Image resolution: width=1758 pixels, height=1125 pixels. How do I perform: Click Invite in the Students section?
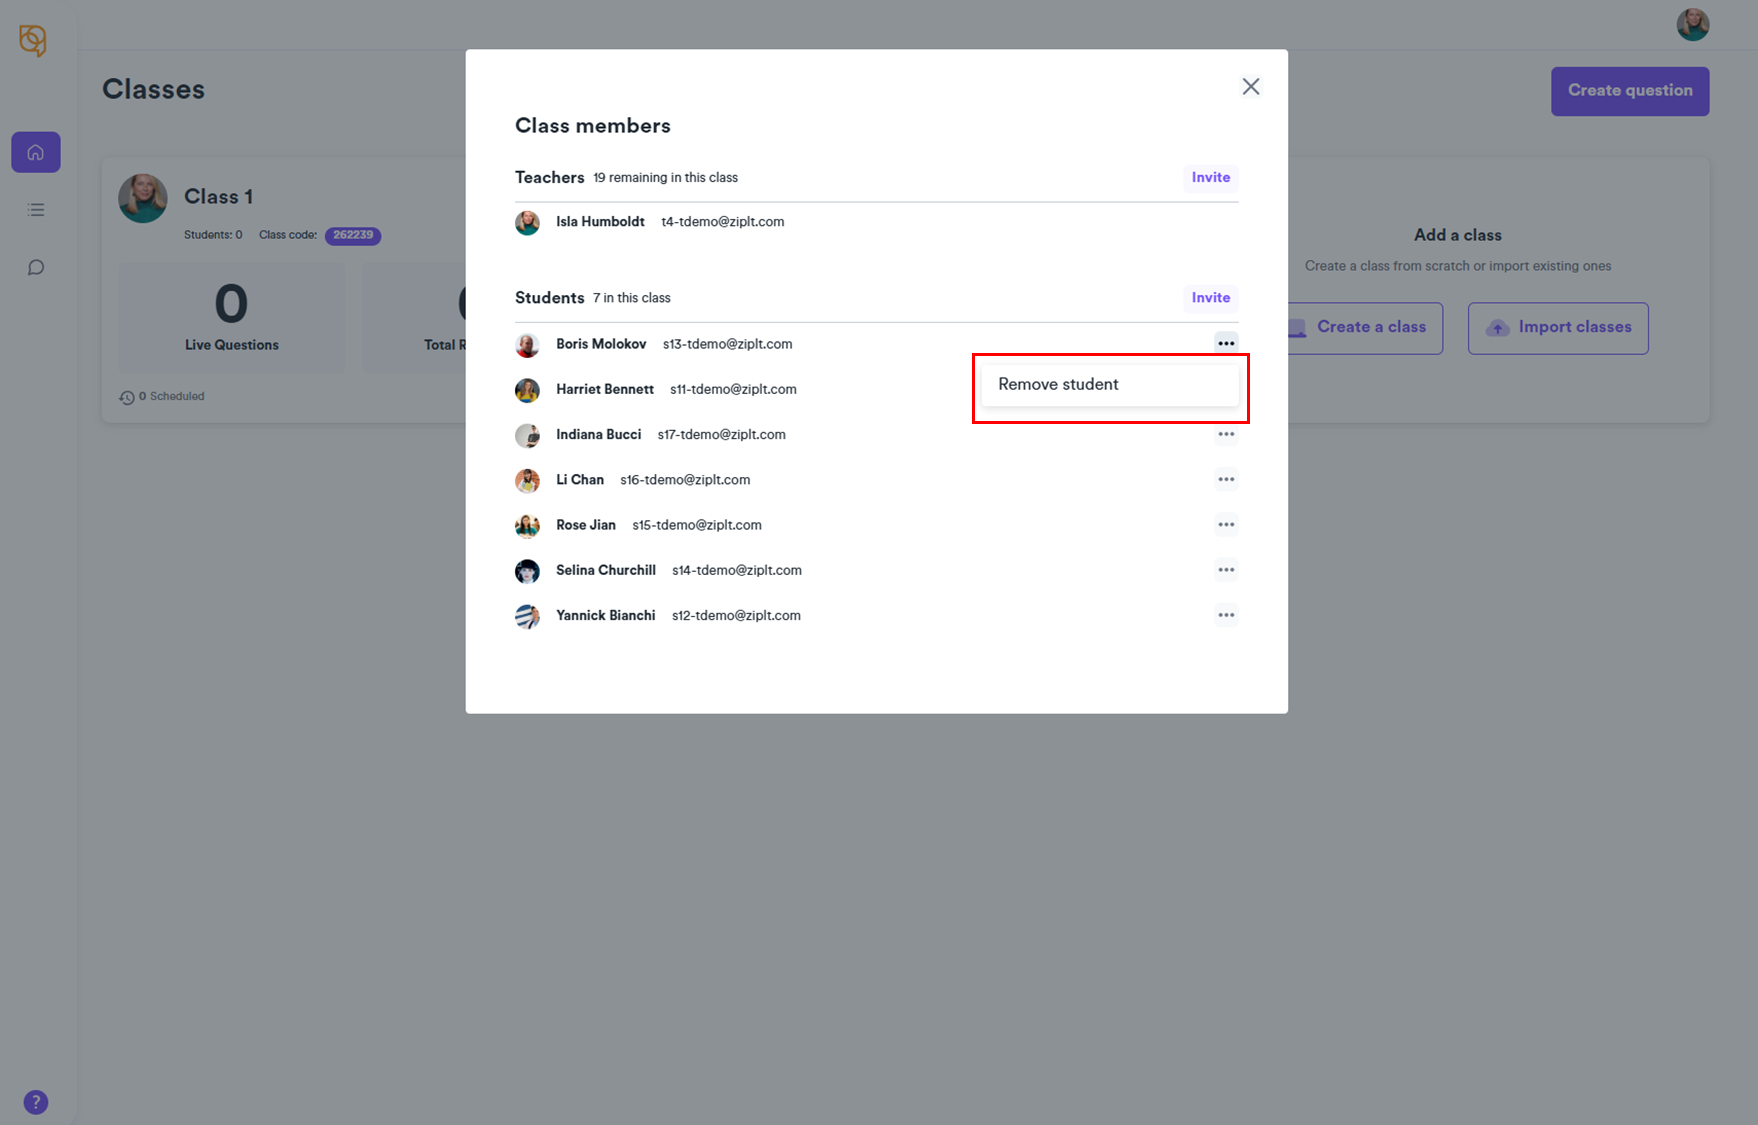click(1210, 298)
